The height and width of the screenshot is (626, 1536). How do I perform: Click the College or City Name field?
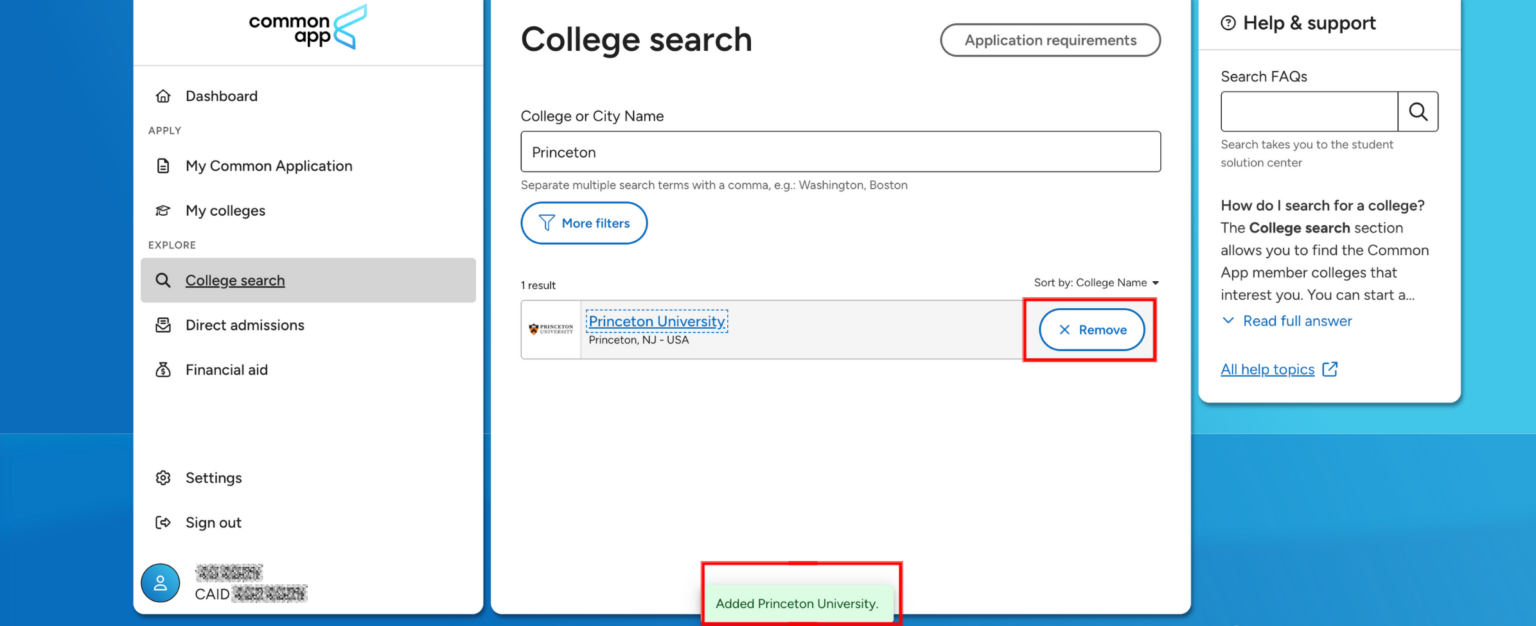841,152
